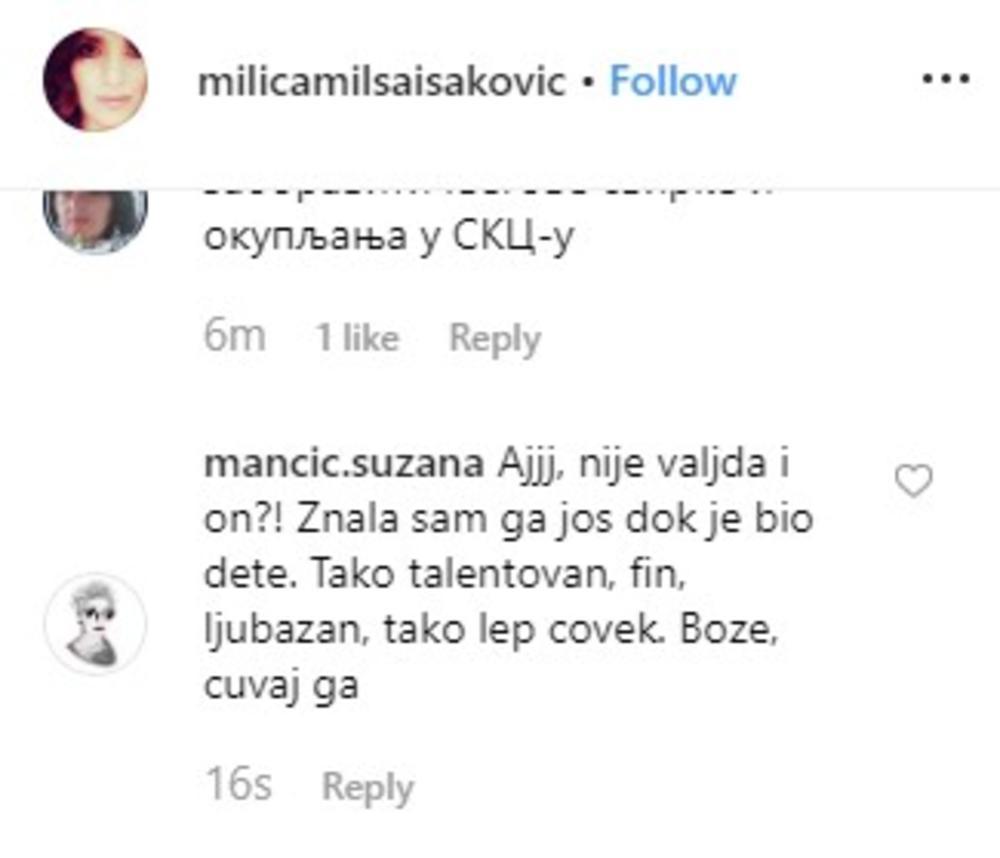The height and width of the screenshot is (858, 1000).
Task: Click the word 'talentovan' in the comment
Action: click(508, 575)
